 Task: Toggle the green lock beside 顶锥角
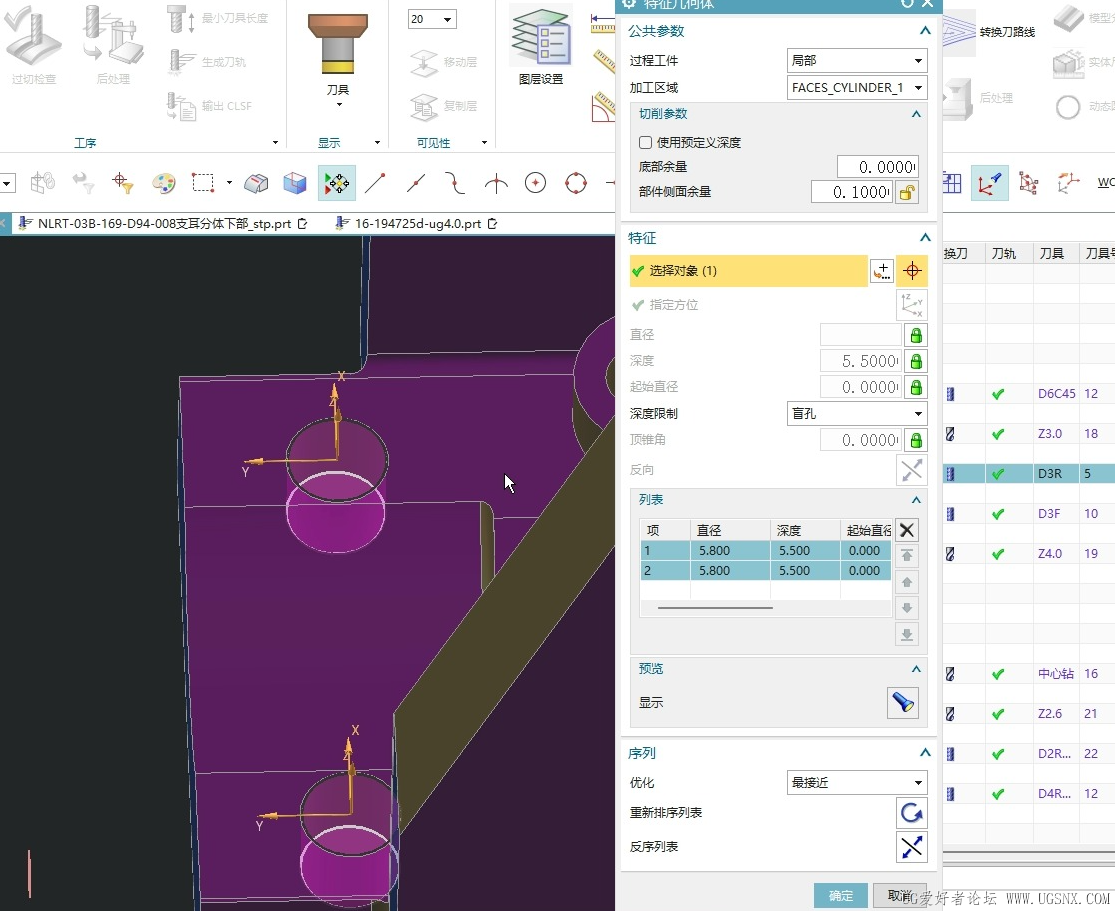(x=916, y=440)
